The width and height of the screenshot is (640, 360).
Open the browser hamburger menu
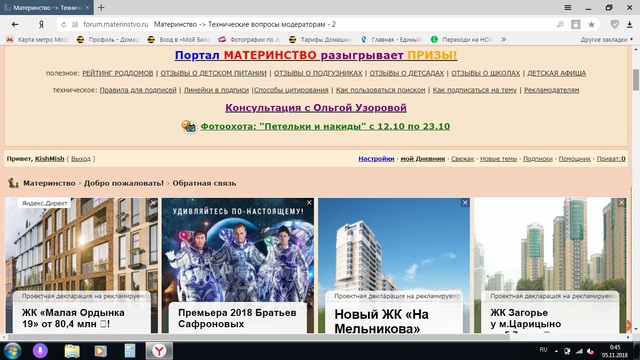point(567,7)
